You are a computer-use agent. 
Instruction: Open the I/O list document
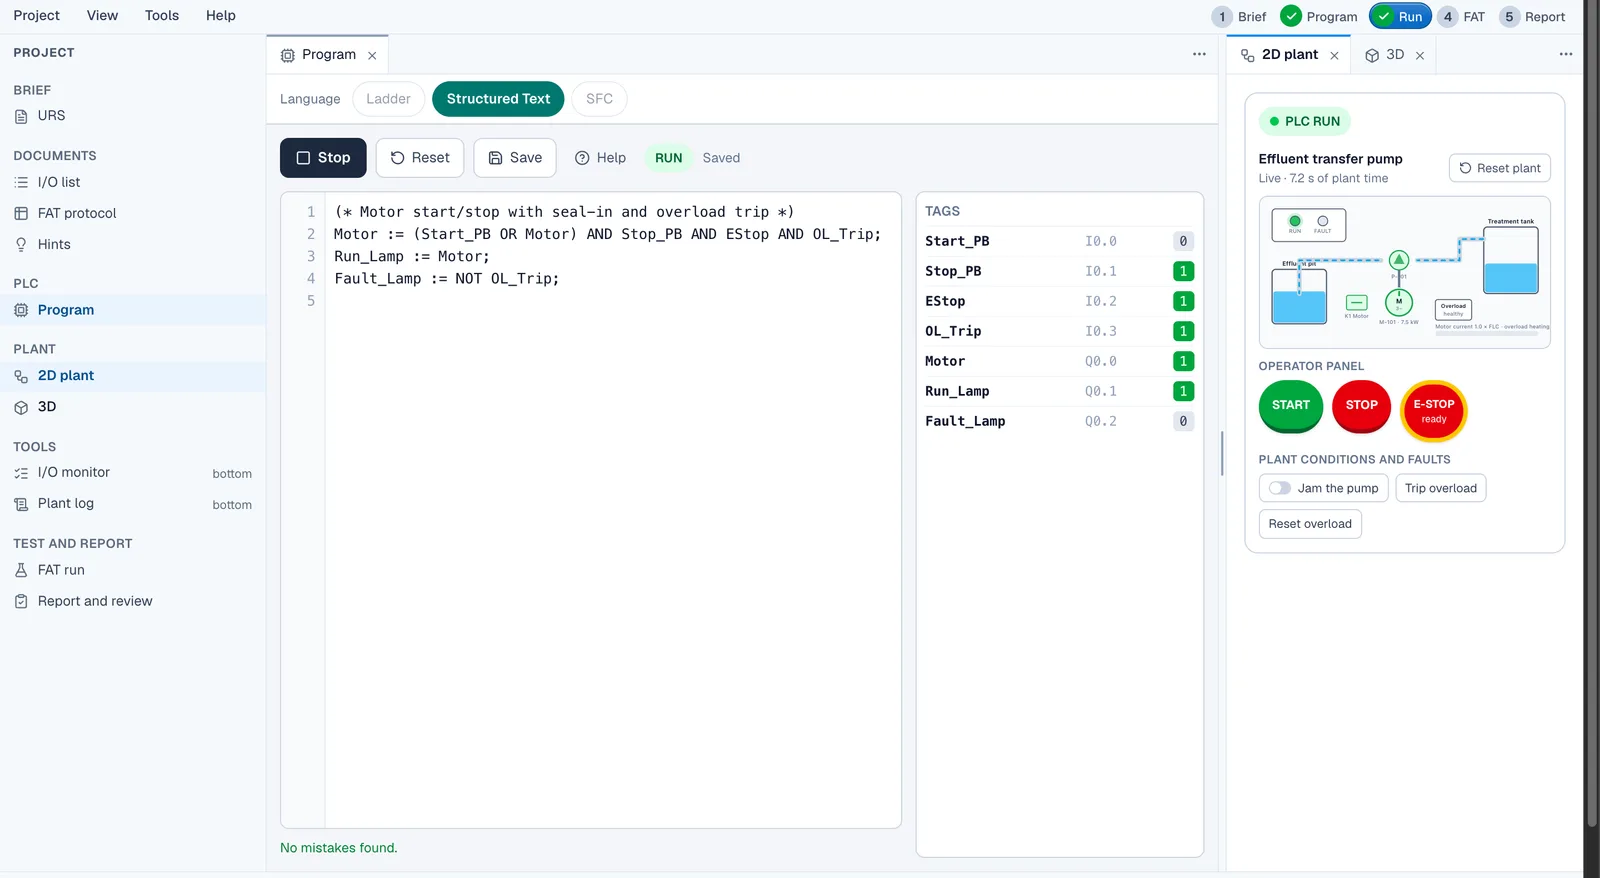click(x=59, y=182)
